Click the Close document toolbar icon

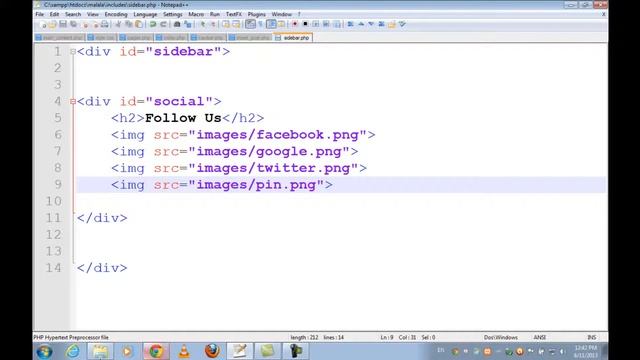pos(85,24)
